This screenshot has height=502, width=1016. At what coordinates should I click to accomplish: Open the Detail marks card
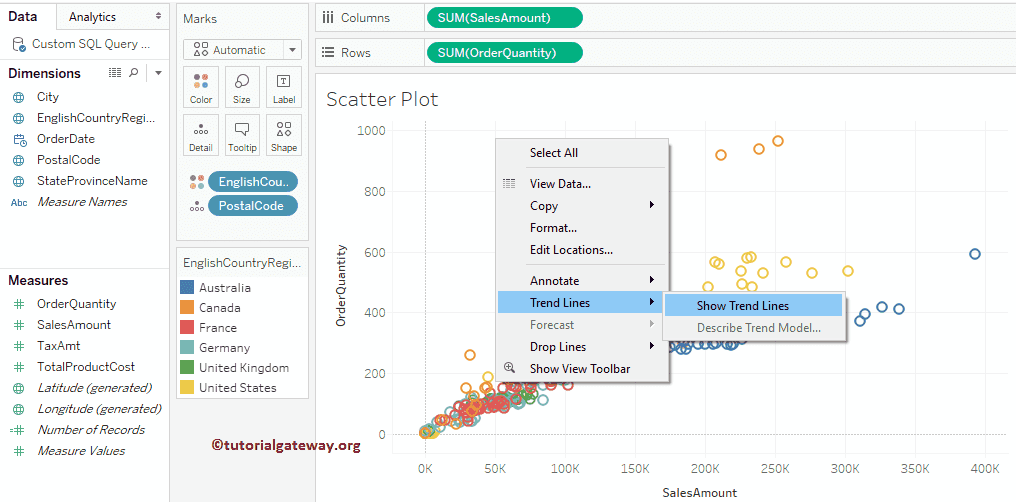201,135
